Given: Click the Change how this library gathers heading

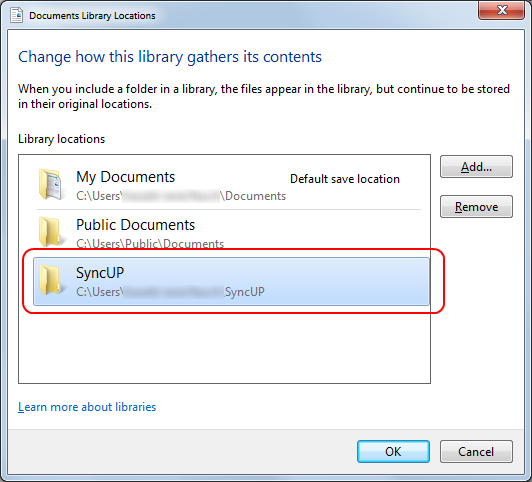Looking at the screenshot, I should pyautogui.click(x=170, y=57).
